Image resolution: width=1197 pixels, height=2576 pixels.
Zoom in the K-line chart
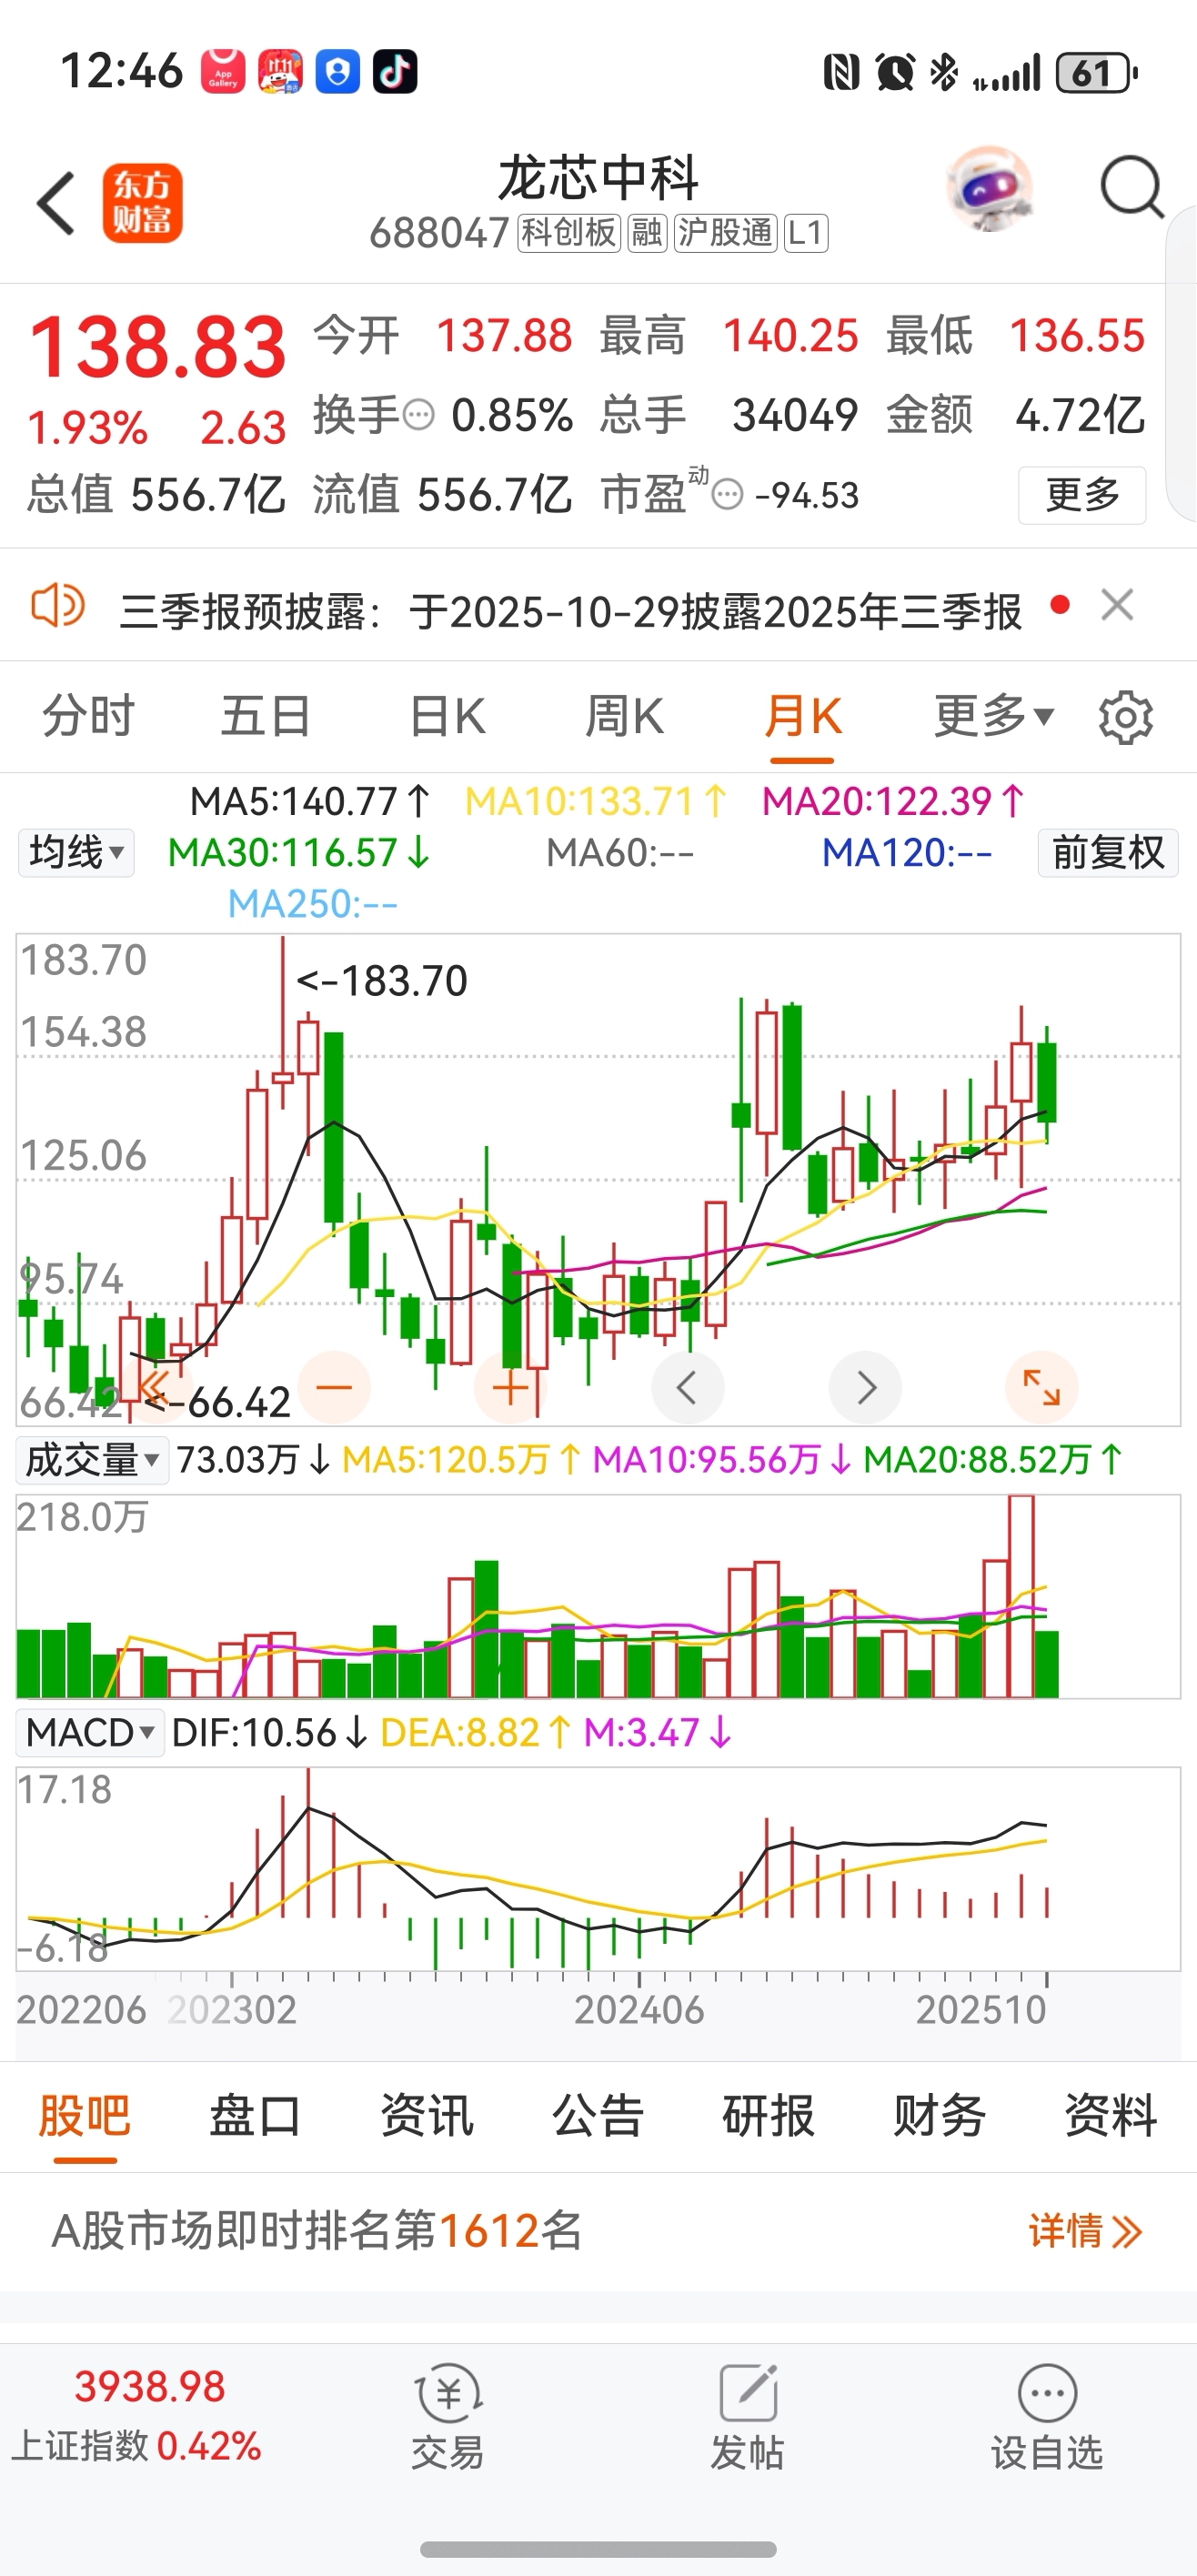(x=510, y=1387)
